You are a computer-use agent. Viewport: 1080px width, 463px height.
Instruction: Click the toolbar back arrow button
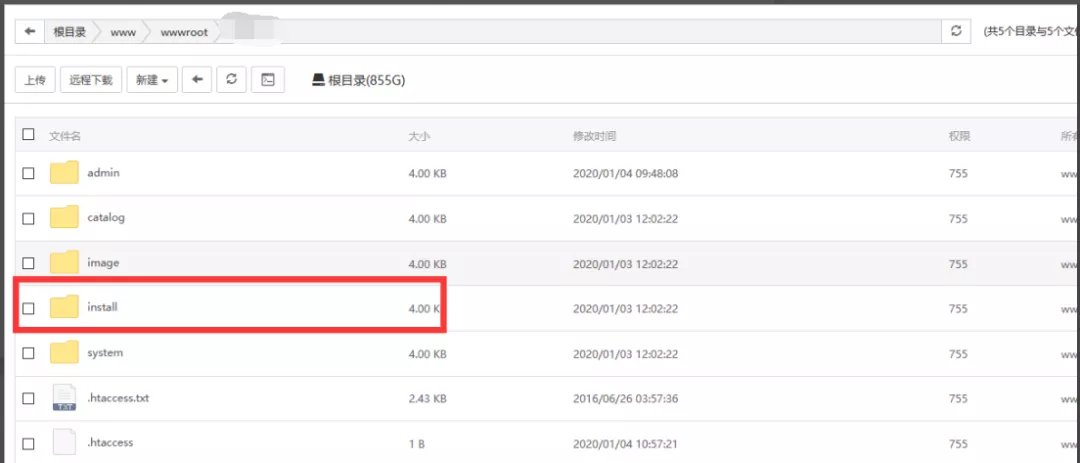tap(197, 80)
